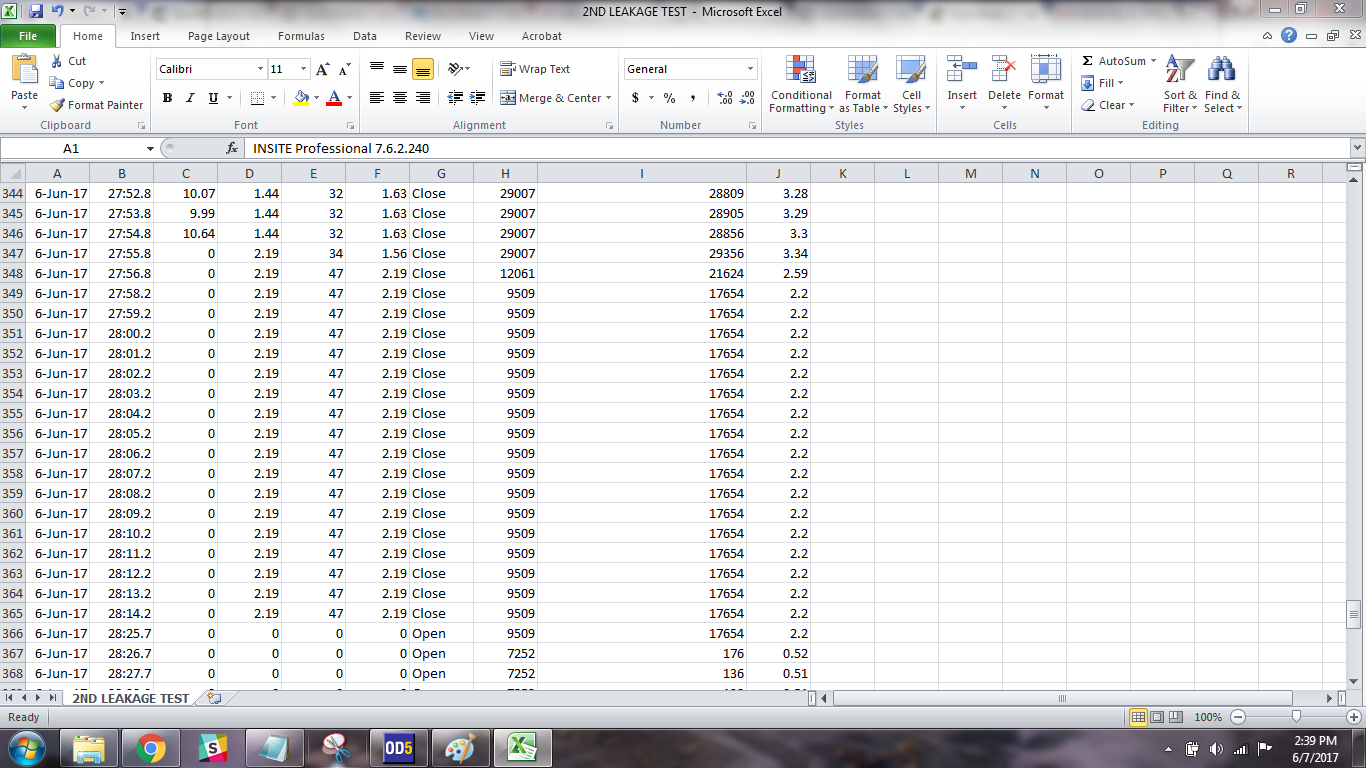Click Insert cells icon

coord(962,68)
